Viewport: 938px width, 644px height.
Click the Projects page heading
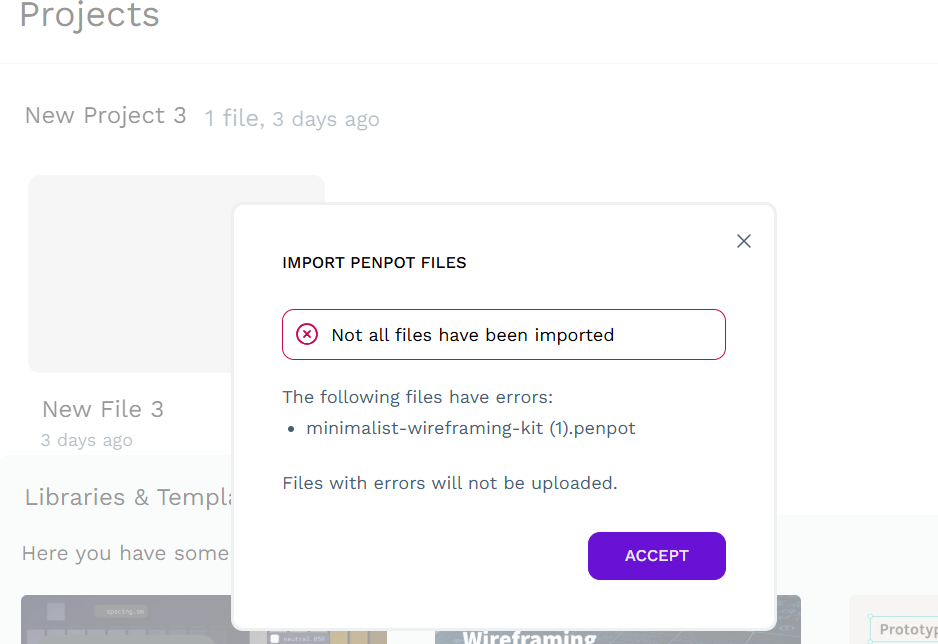click(89, 16)
